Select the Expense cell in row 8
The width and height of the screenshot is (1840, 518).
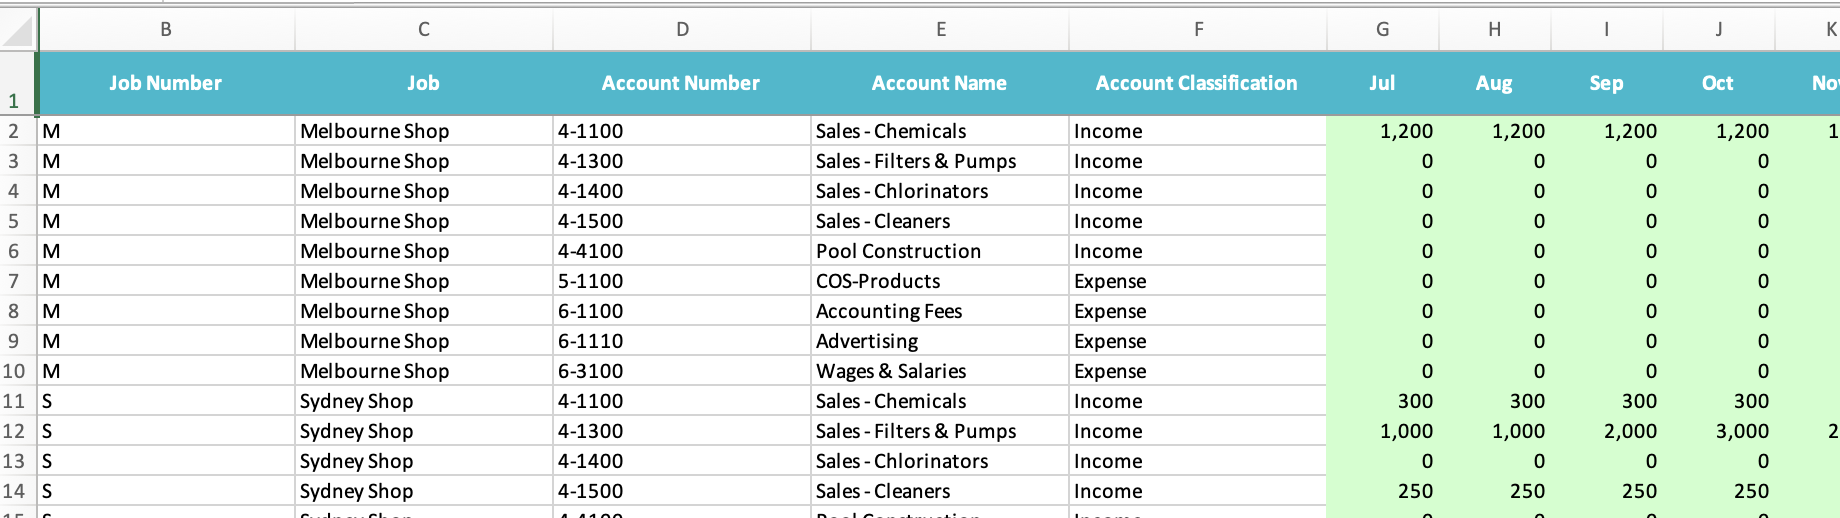[x=1198, y=311]
